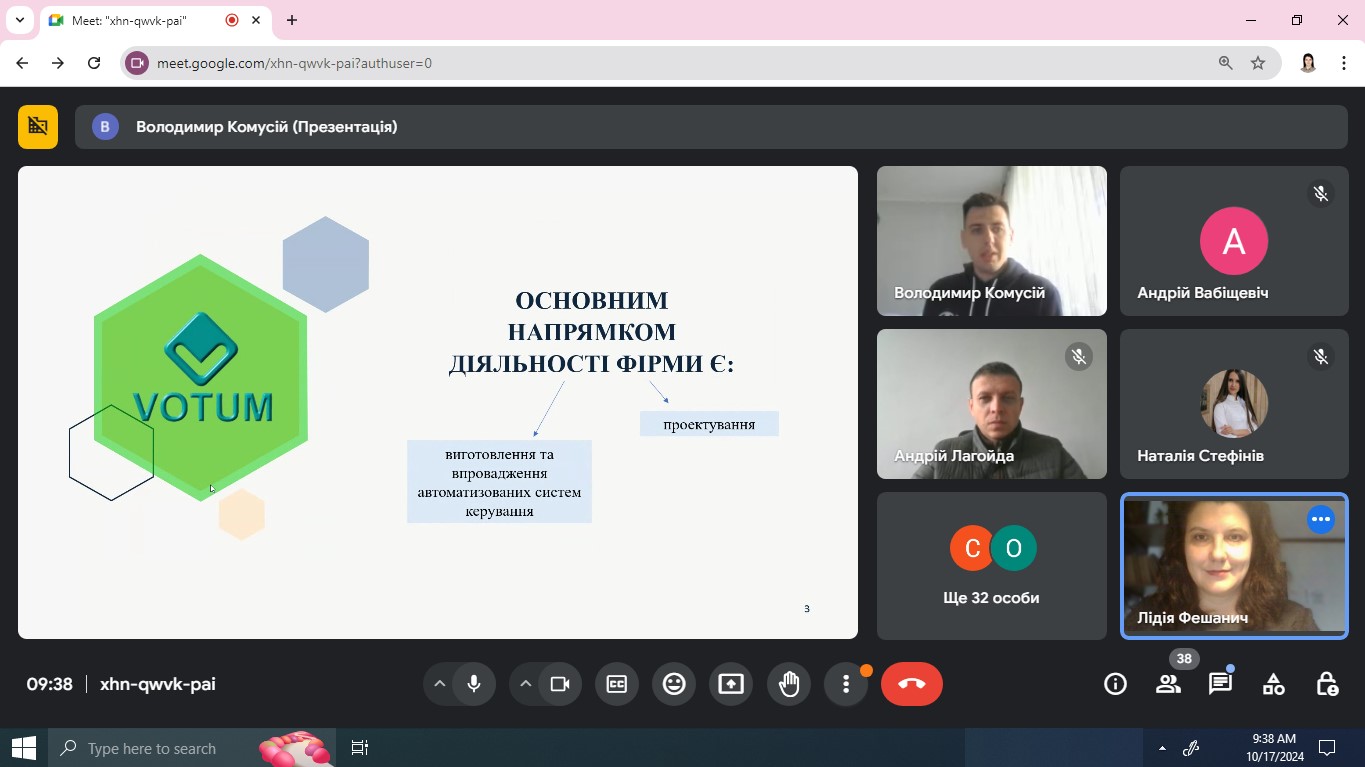The height and width of the screenshot is (767, 1365).
Task: Select Андрій Лагойда video tile
Action: point(992,404)
